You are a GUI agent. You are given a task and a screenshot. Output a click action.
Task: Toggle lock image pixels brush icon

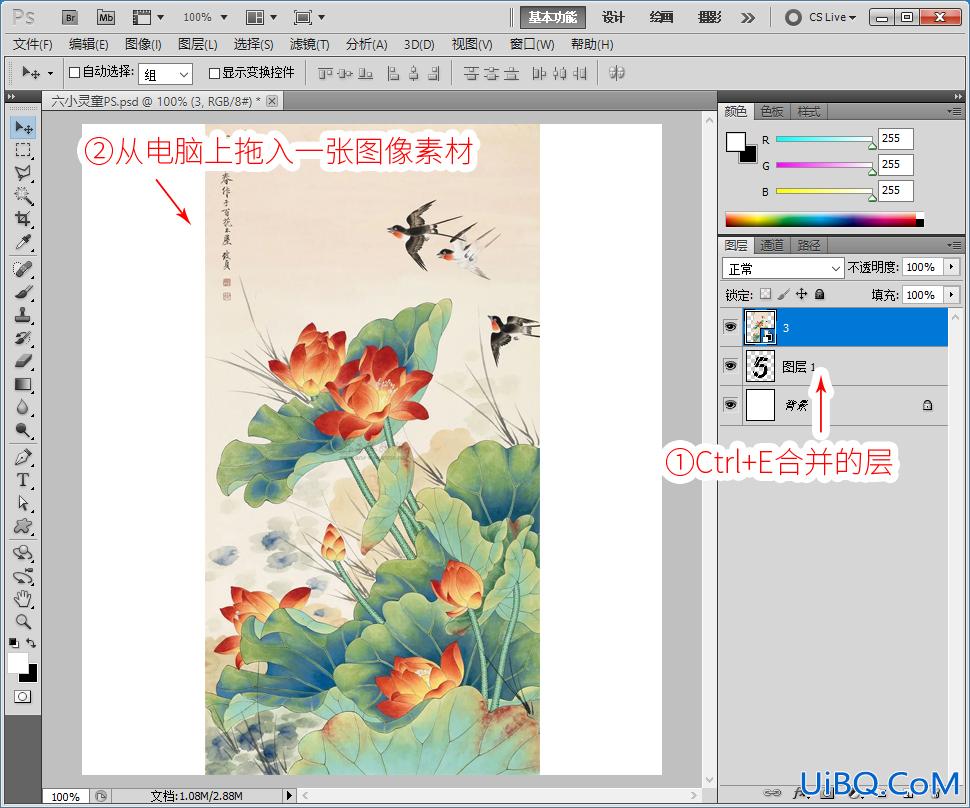tap(783, 294)
